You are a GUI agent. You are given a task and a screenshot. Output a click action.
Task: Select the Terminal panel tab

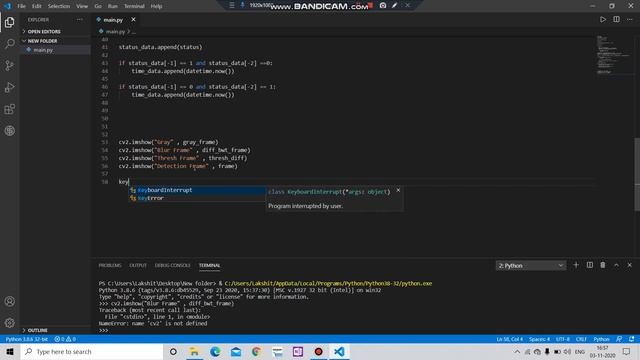[x=209, y=265]
